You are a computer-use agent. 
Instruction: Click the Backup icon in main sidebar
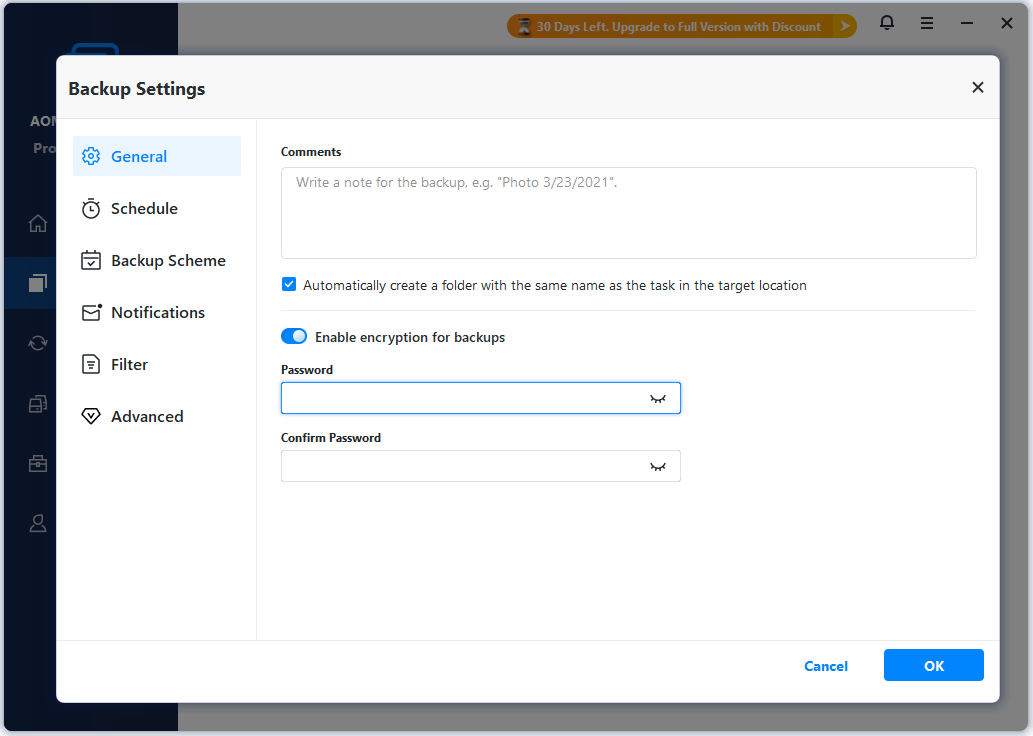pyautogui.click(x=38, y=283)
